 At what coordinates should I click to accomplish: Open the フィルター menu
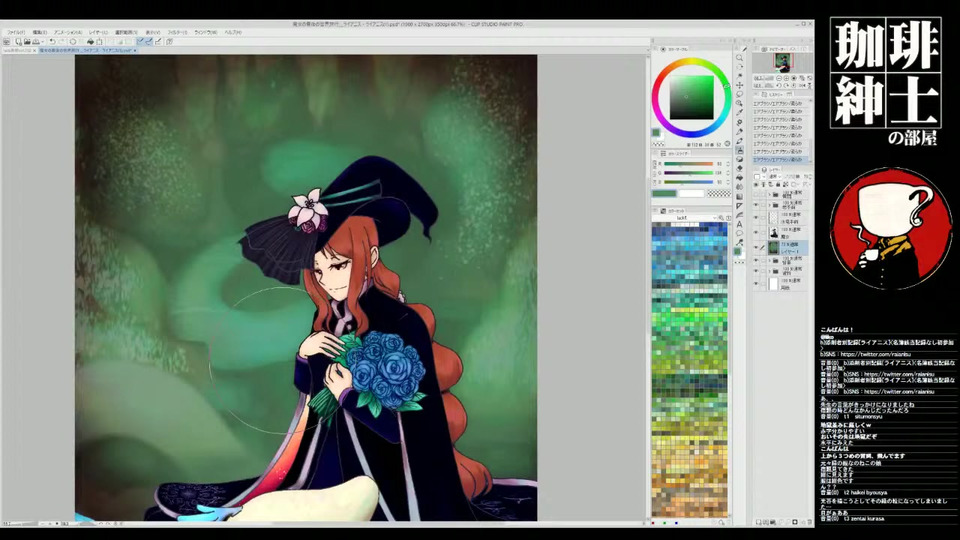(178, 32)
